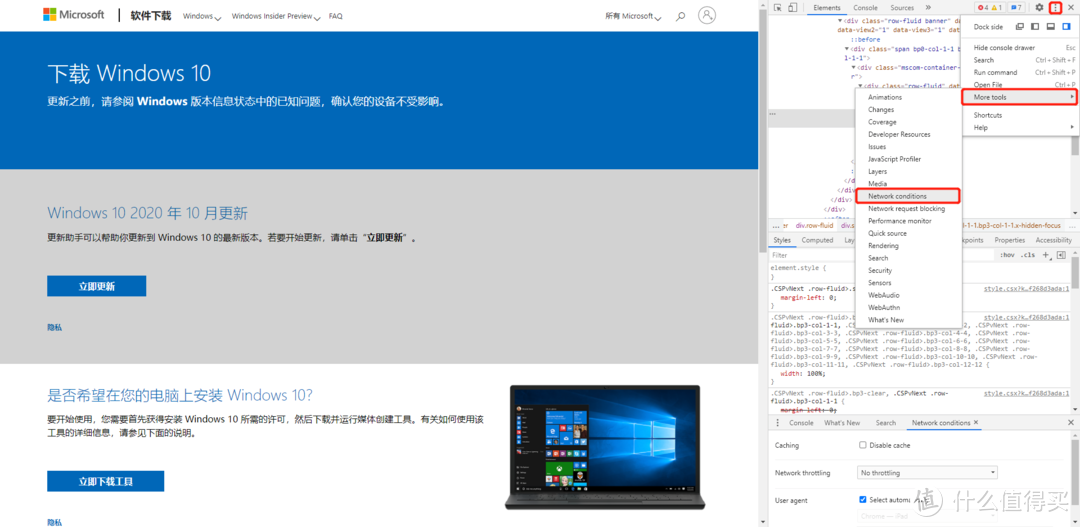The width and height of the screenshot is (1080, 527).
Task: Open Shortcuts from DevTools menu
Action: coord(1022,115)
